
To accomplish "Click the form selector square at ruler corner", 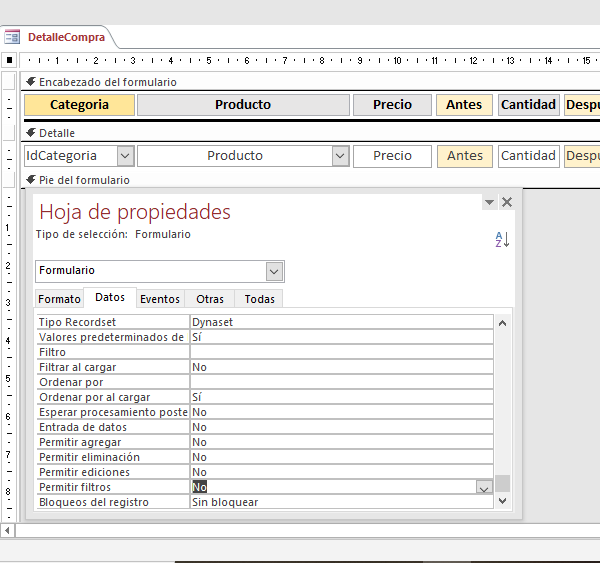I will [9, 60].
